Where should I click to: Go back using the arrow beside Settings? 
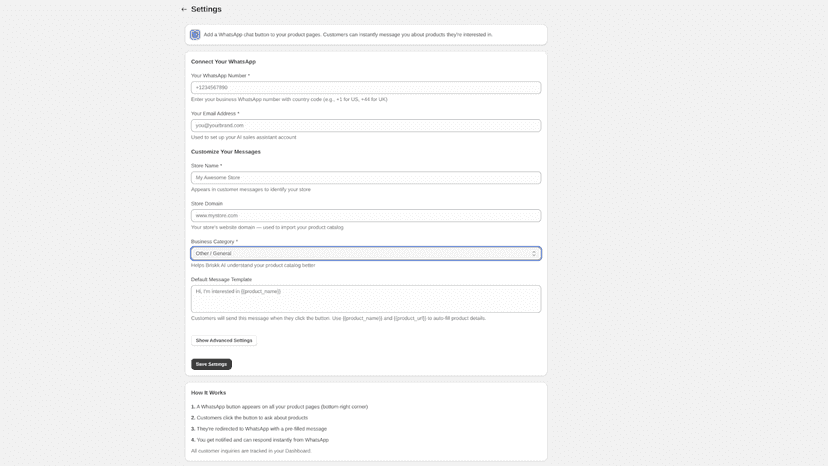[184, 9]
